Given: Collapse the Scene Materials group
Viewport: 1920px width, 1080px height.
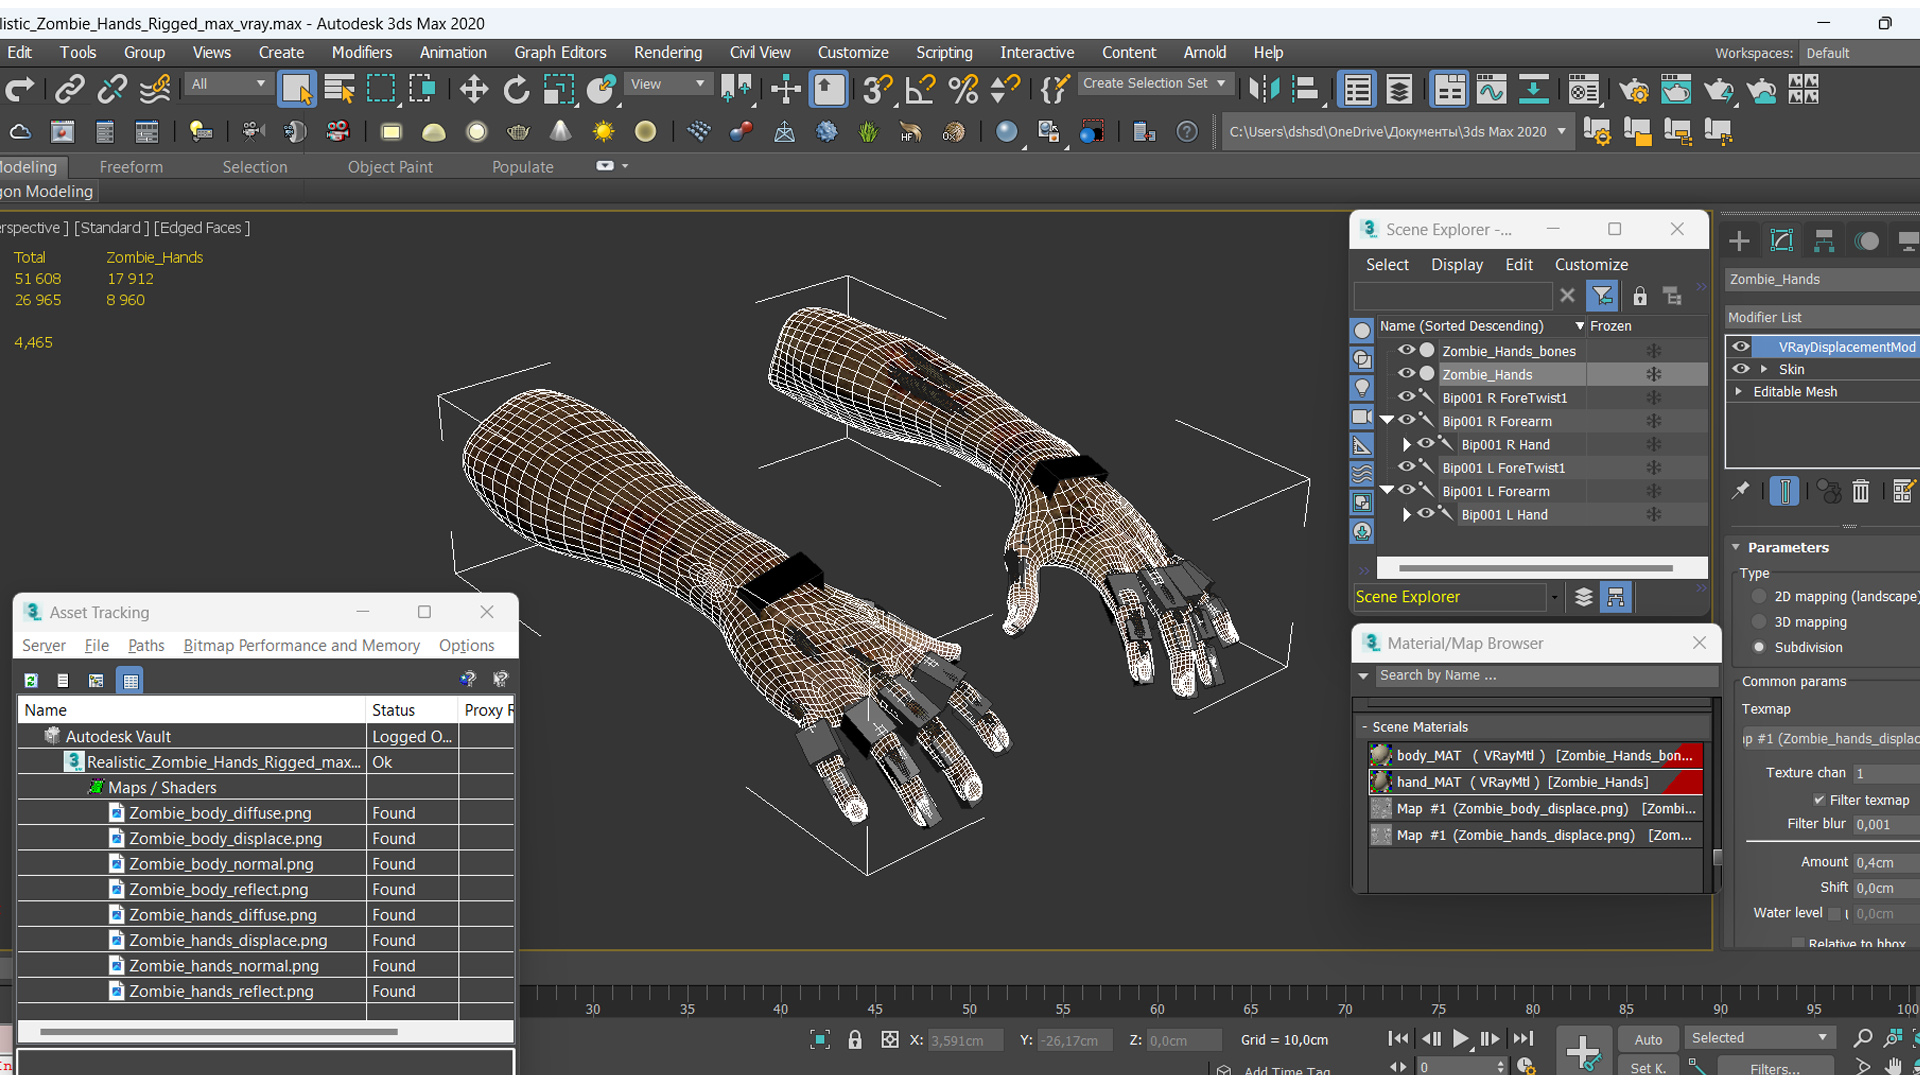Looking at the screenshot, I should [x=1364, y=727].
